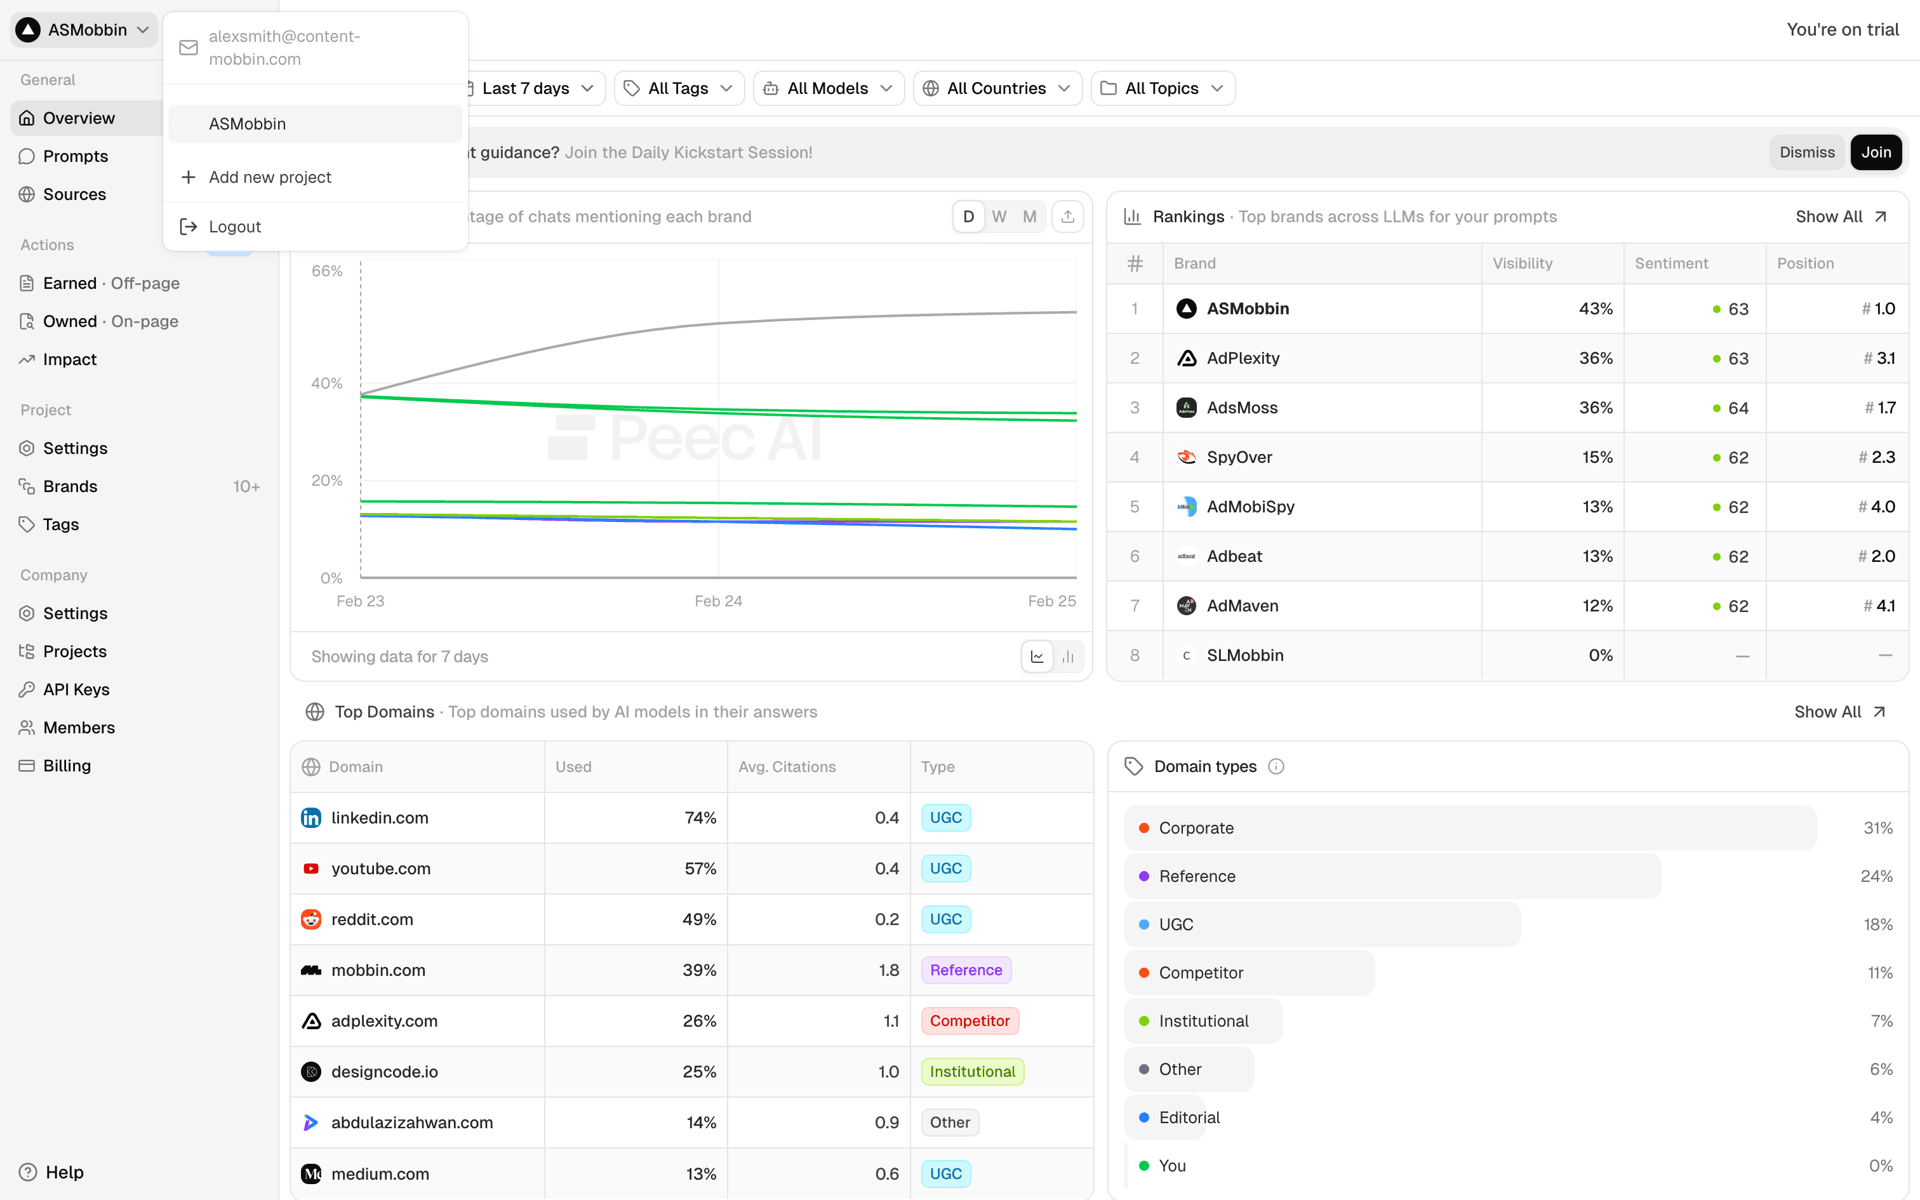Click the Billing card icon
This screenshot has height=1200, width=1920.
click(27, 766)
